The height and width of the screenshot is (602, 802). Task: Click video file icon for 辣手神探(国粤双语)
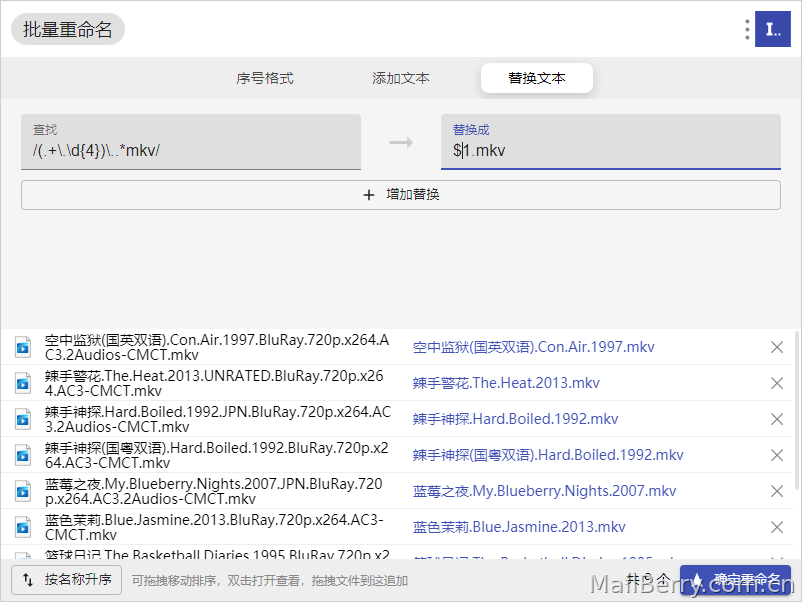coord(23,455)
